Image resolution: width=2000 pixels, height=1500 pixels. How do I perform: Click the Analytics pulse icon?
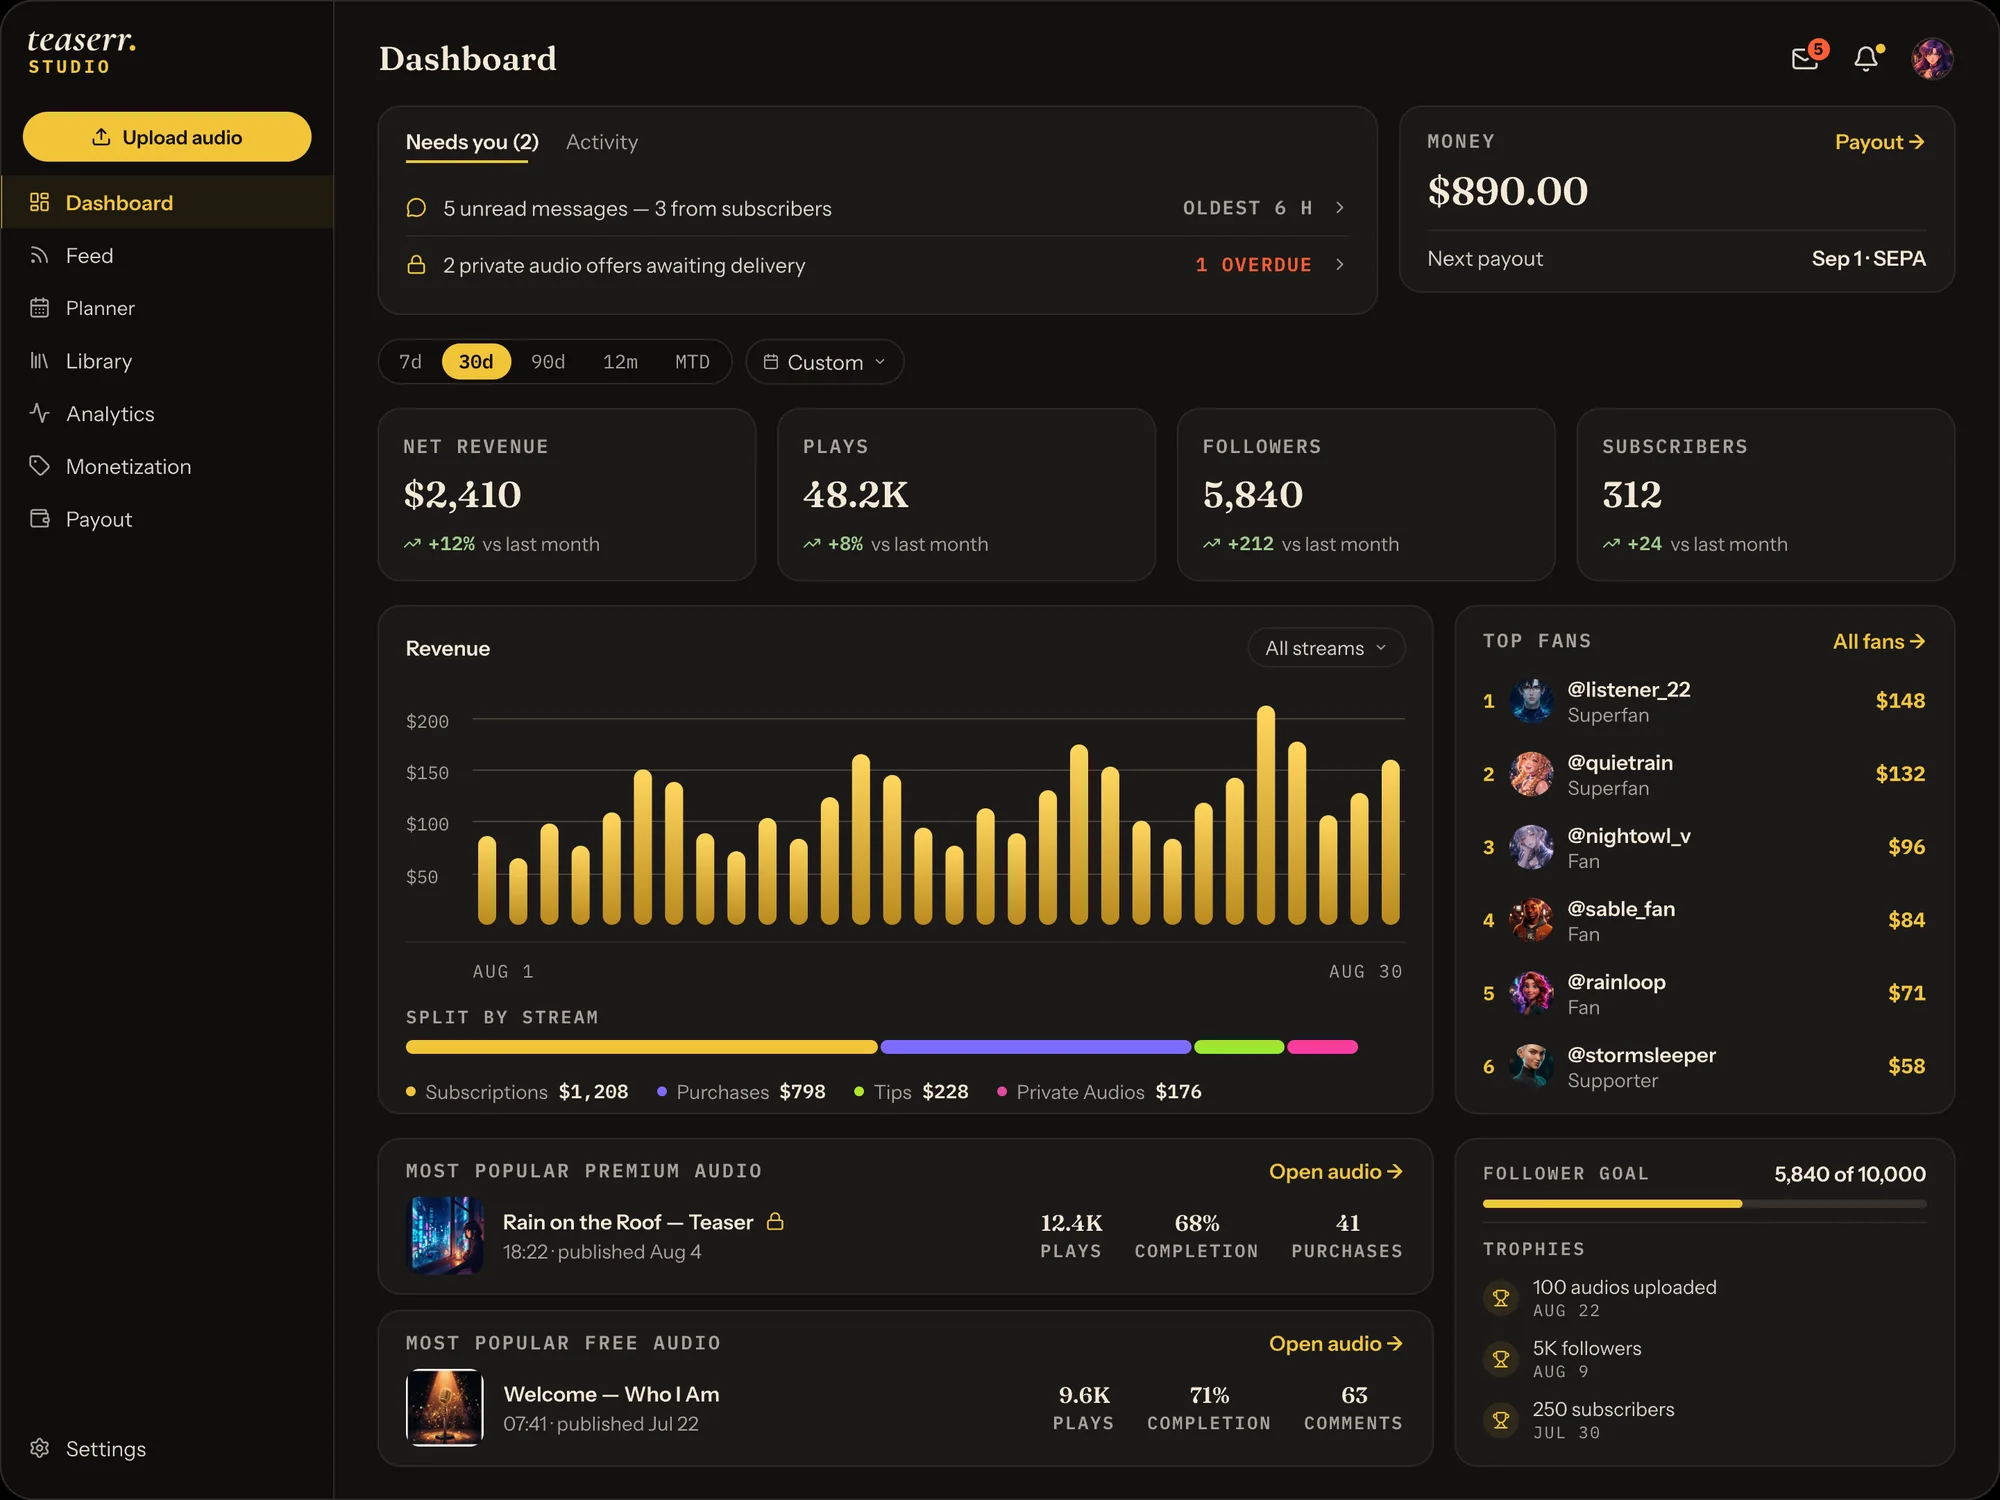(39, 413)
